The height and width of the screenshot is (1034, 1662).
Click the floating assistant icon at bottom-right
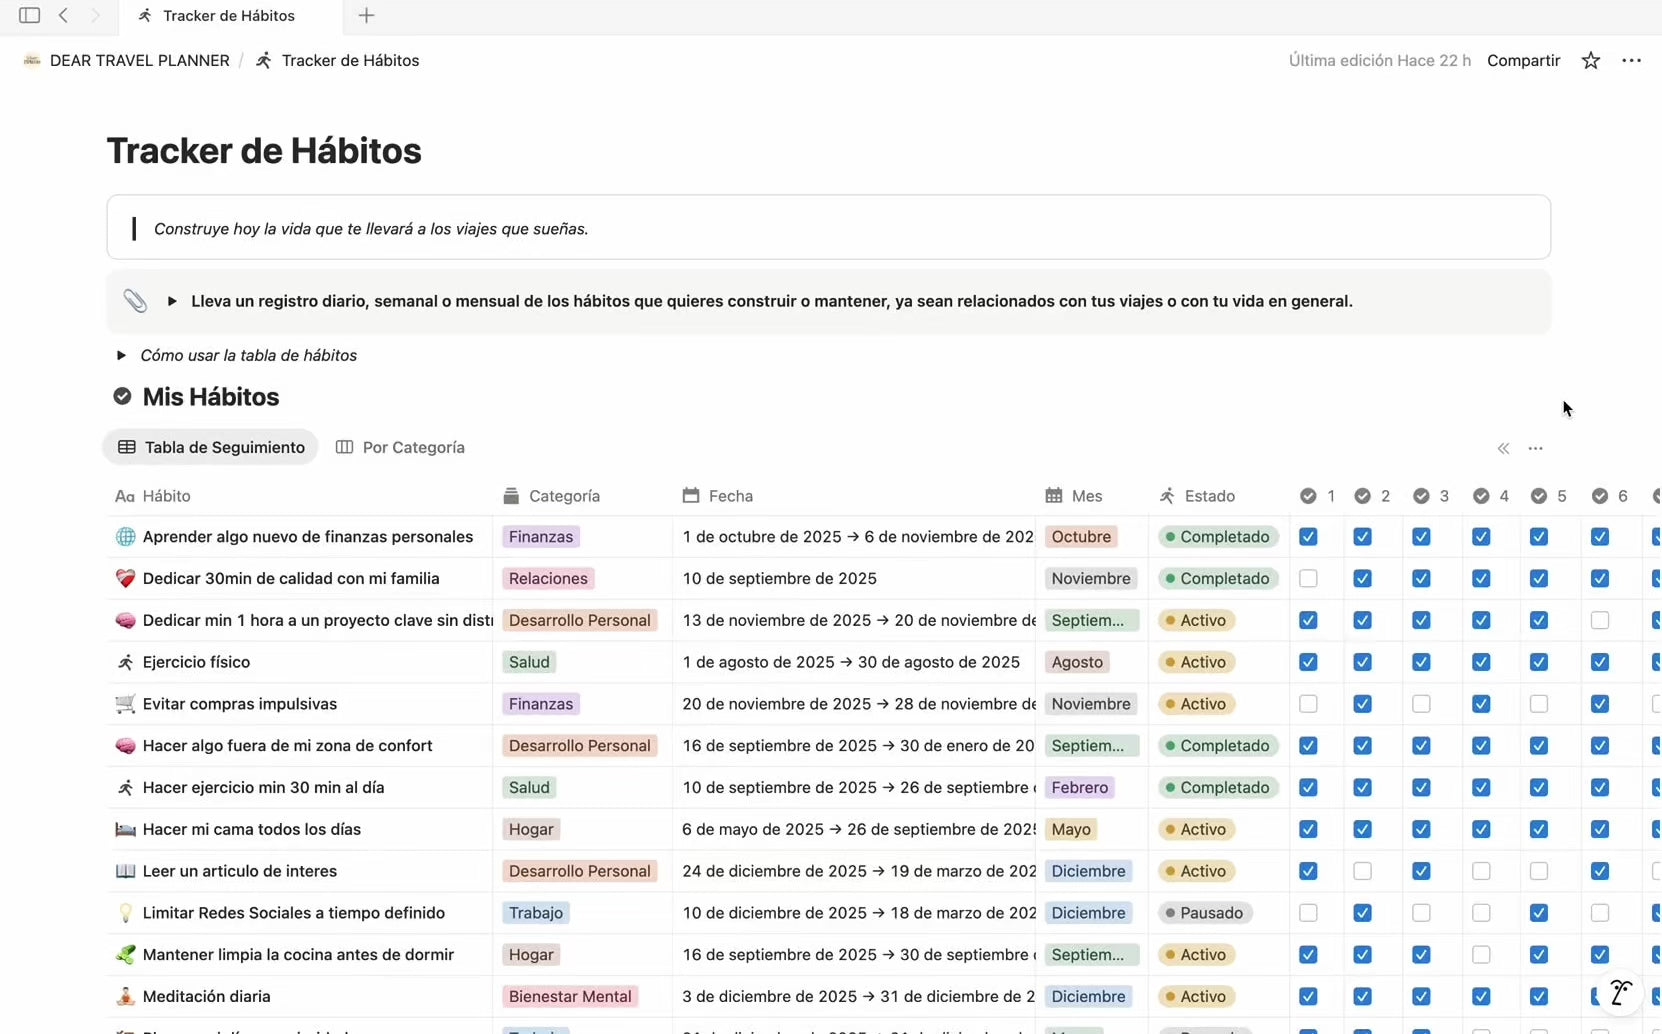pyautogui.click(x=1620, y=992)
